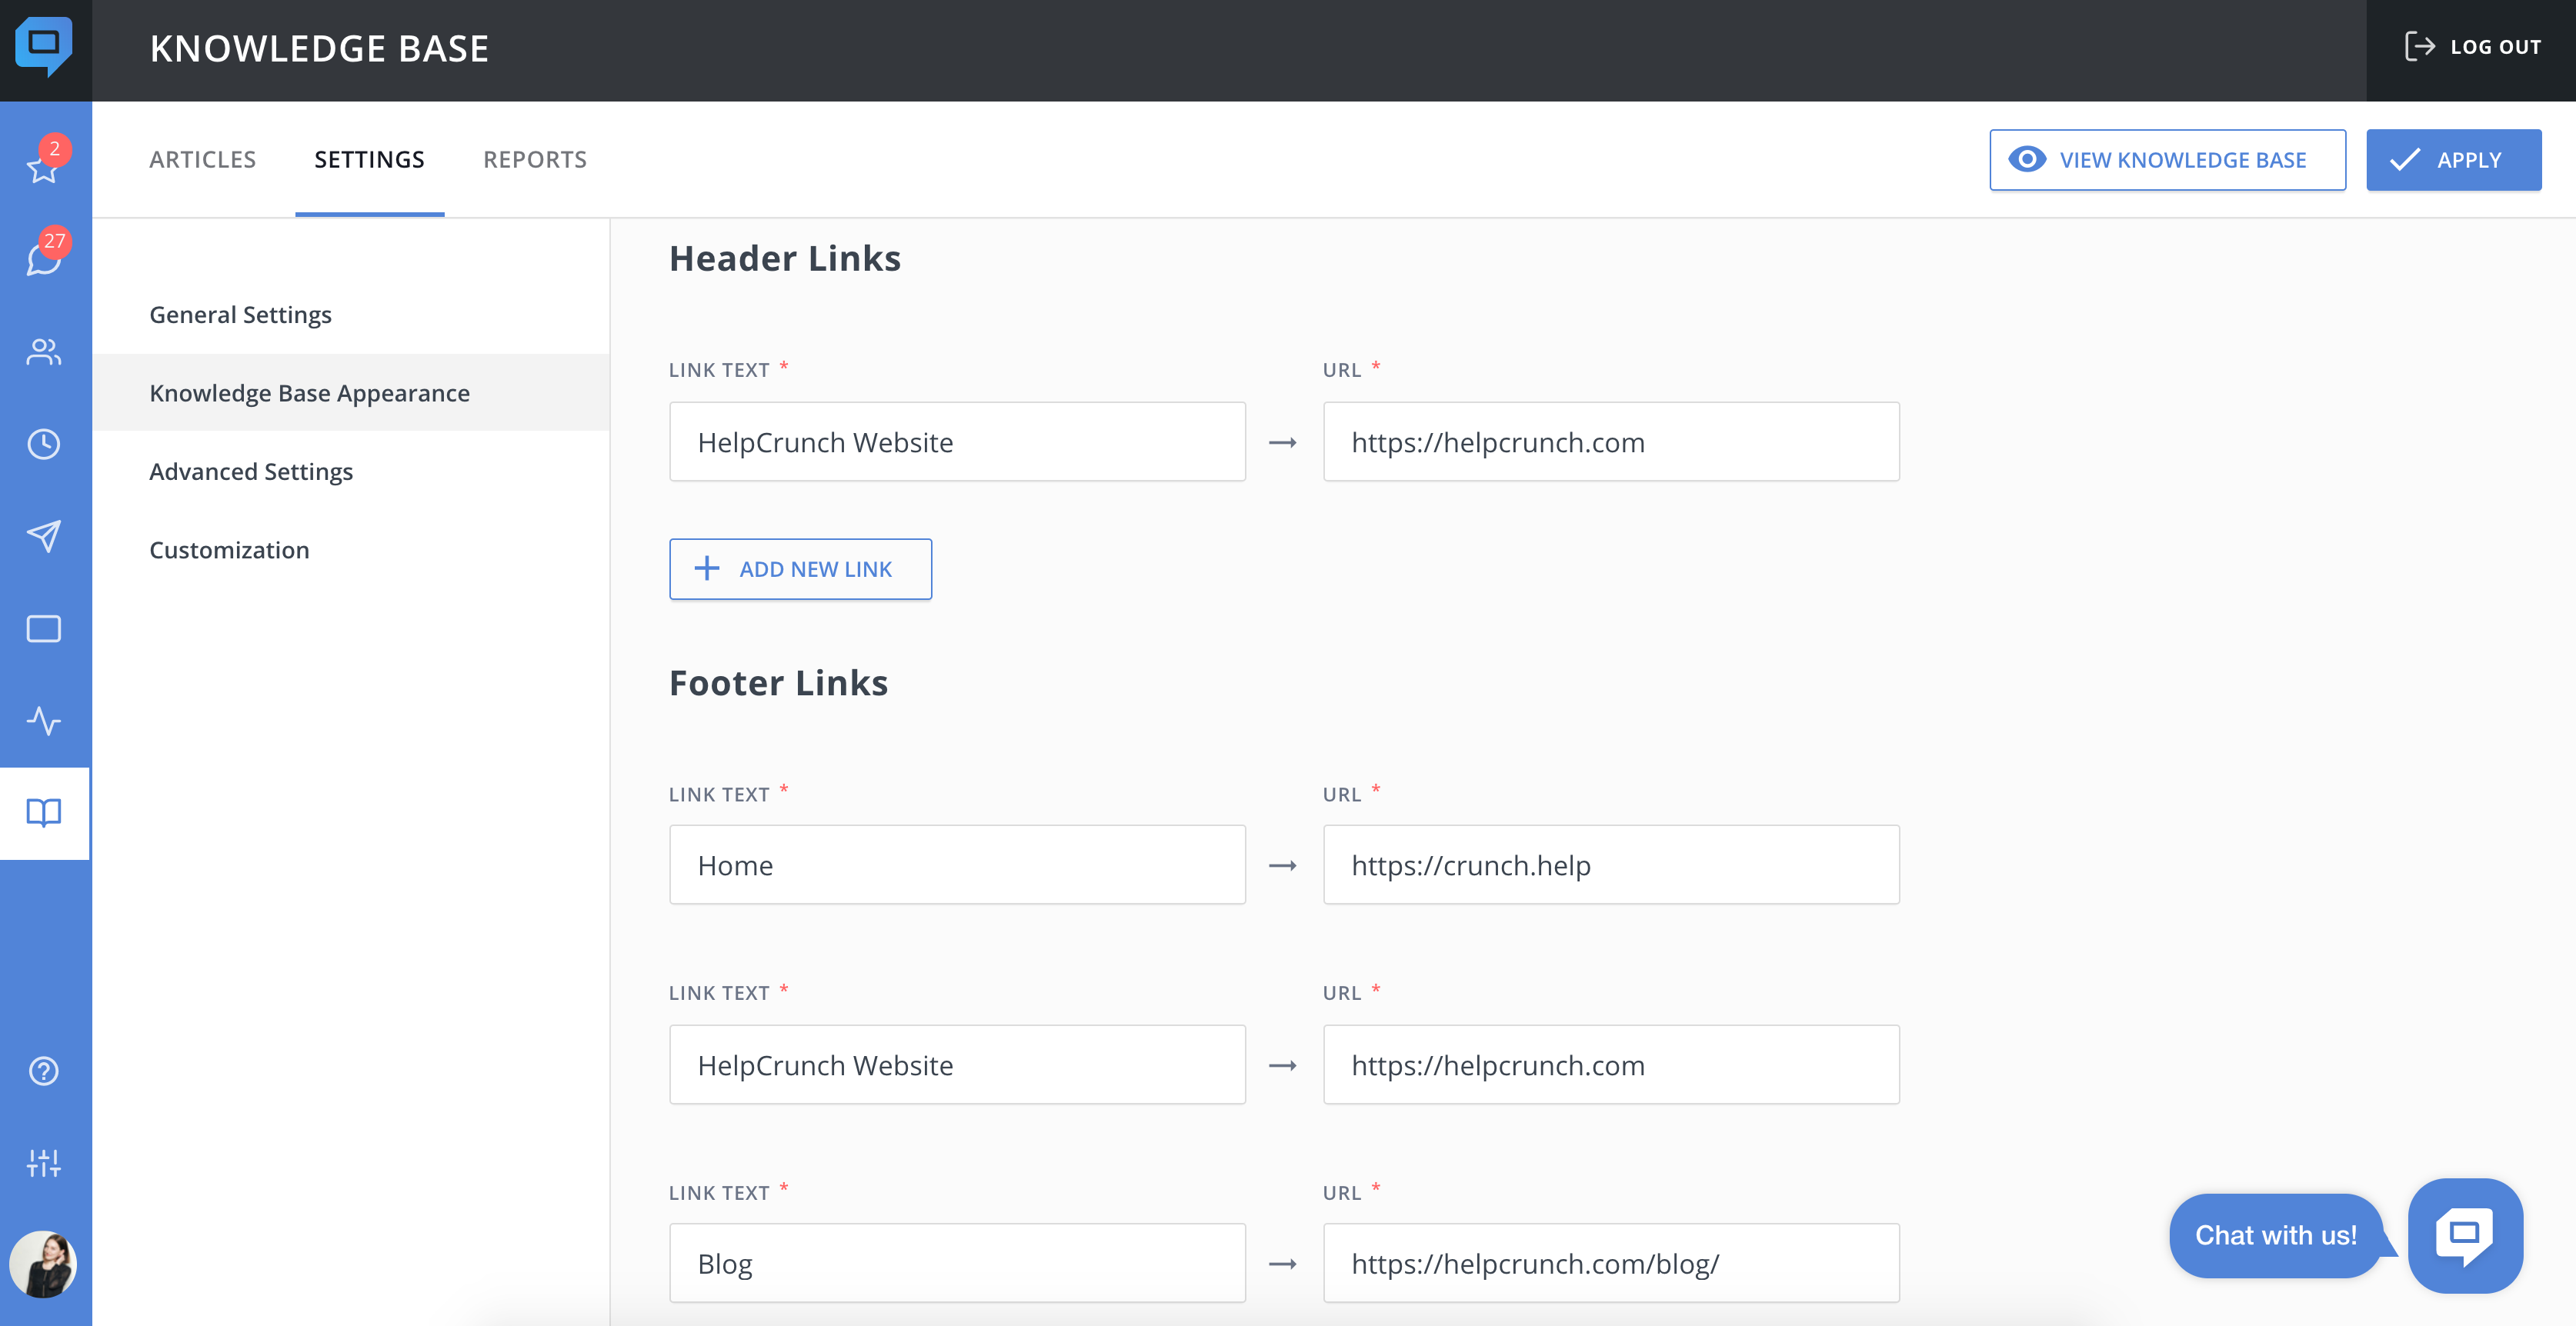Open the sliders settings icon in sidebar

pos(44,1163)
